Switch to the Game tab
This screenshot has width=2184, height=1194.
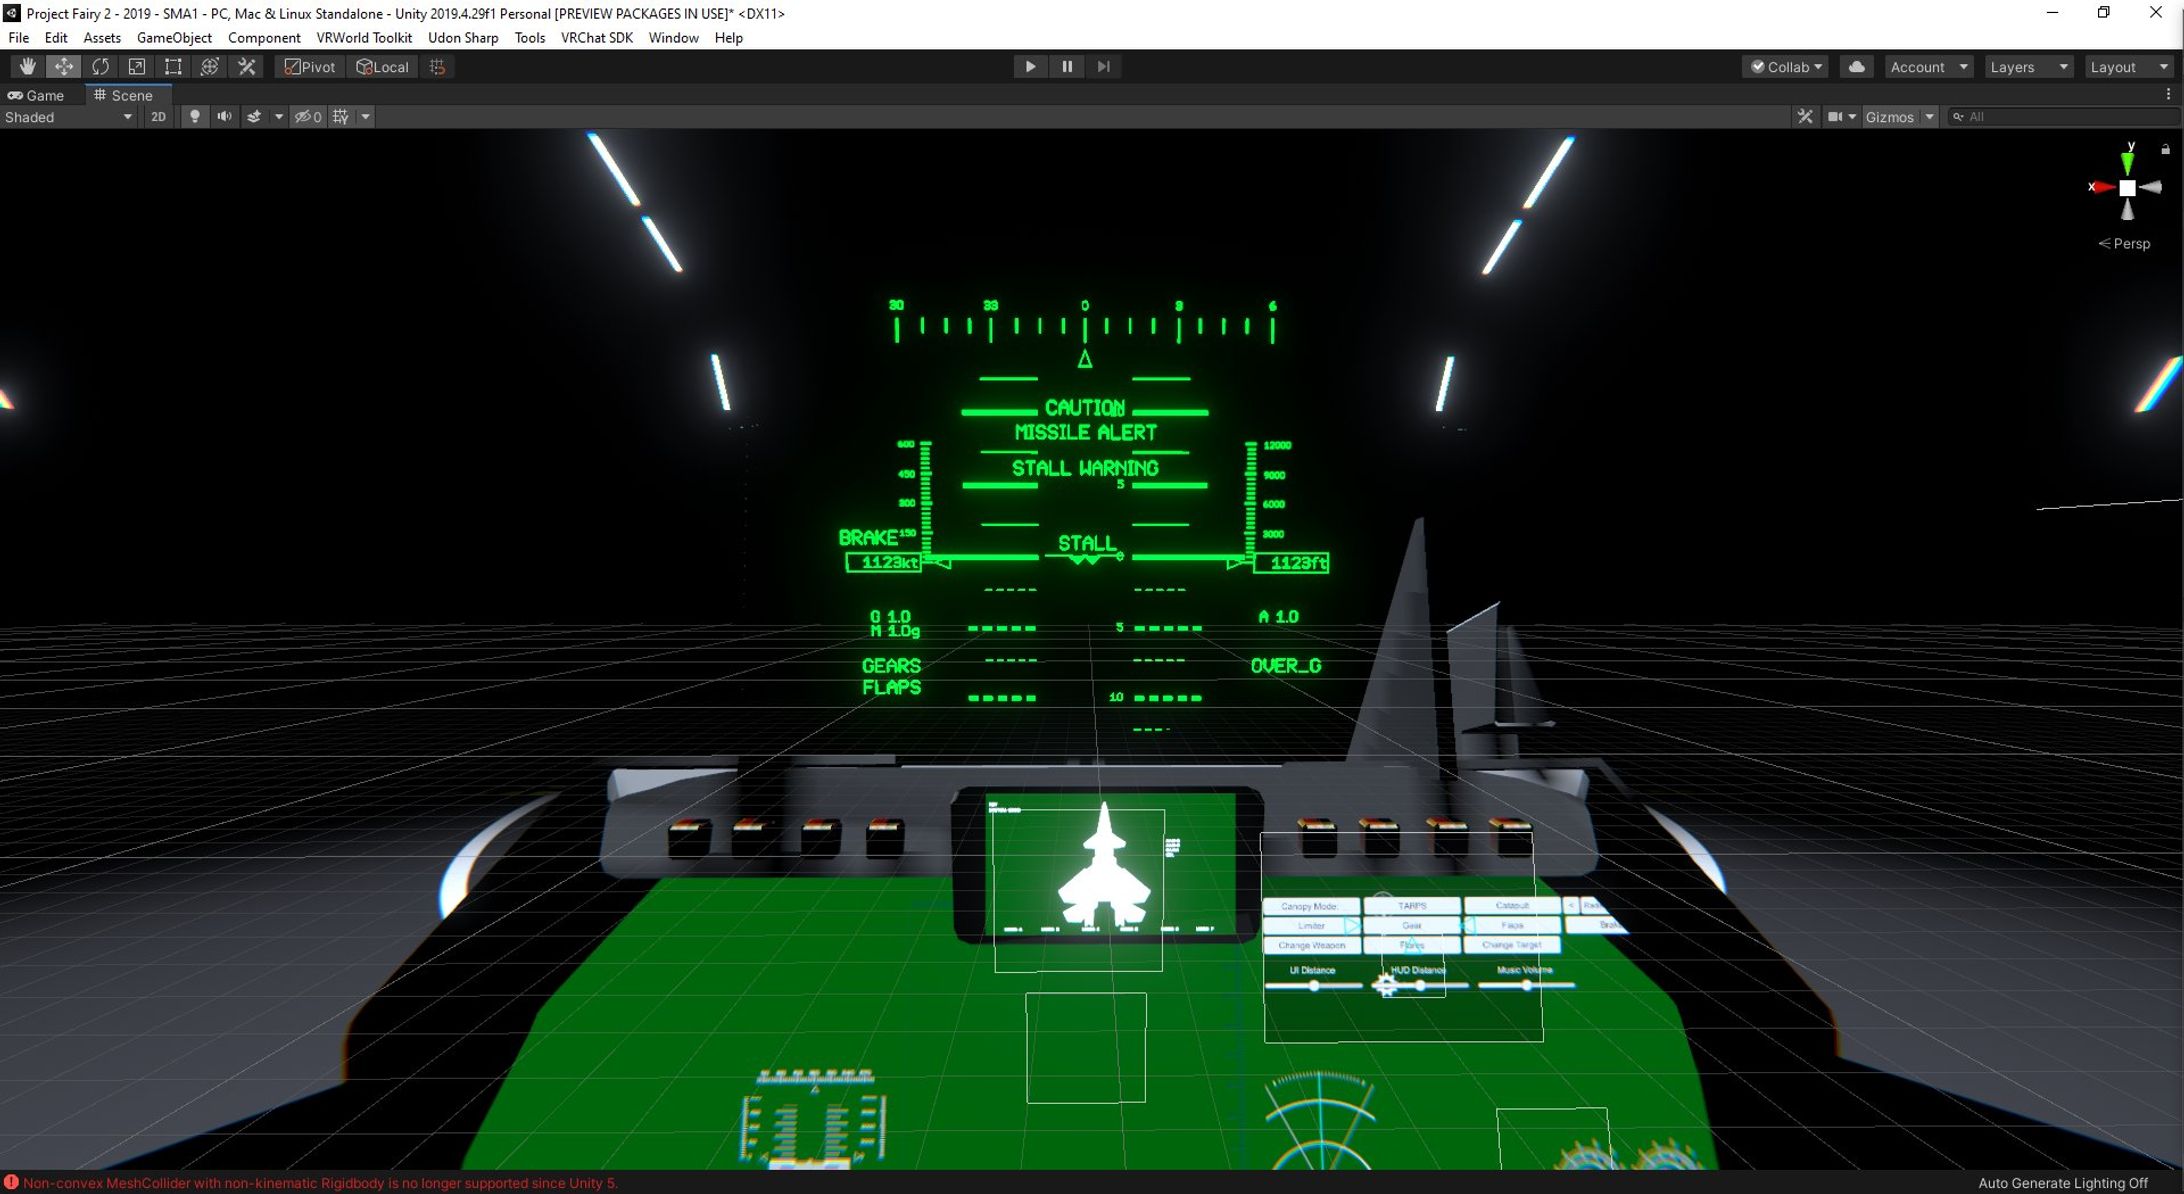(37, 95)
